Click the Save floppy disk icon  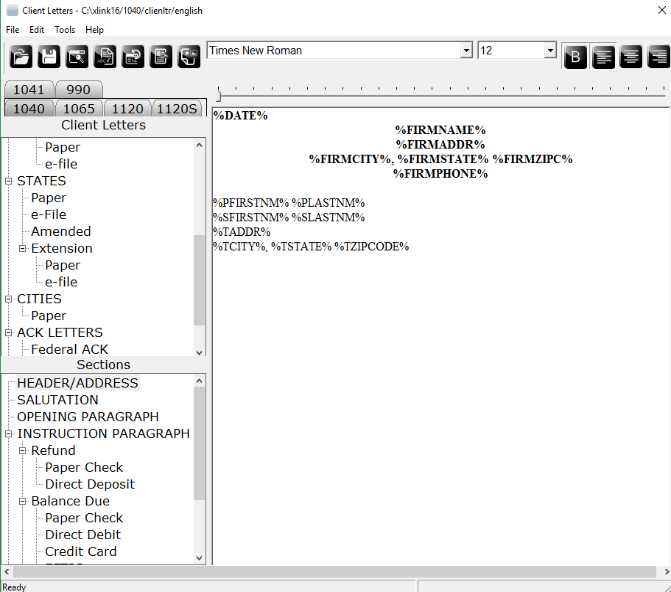[49, 57]
